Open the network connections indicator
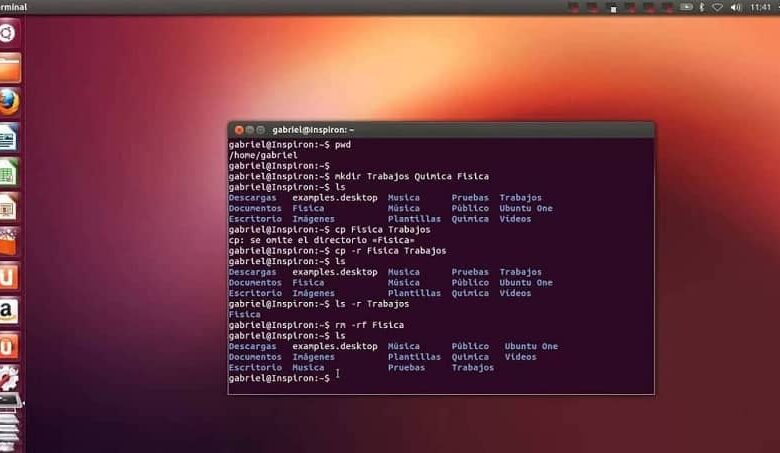Image resolution: width=780 pixels, height=453 pixels. pos(717,7)
